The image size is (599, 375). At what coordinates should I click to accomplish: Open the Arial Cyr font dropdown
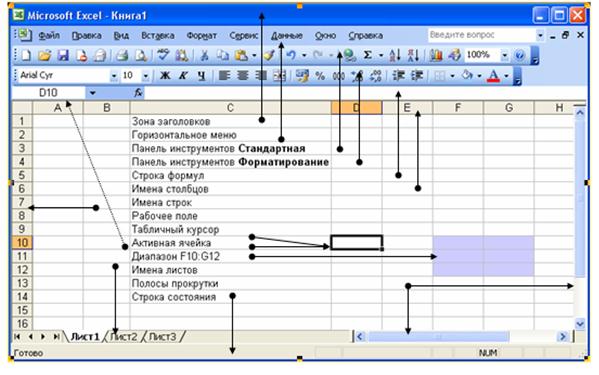pos(113,76)
